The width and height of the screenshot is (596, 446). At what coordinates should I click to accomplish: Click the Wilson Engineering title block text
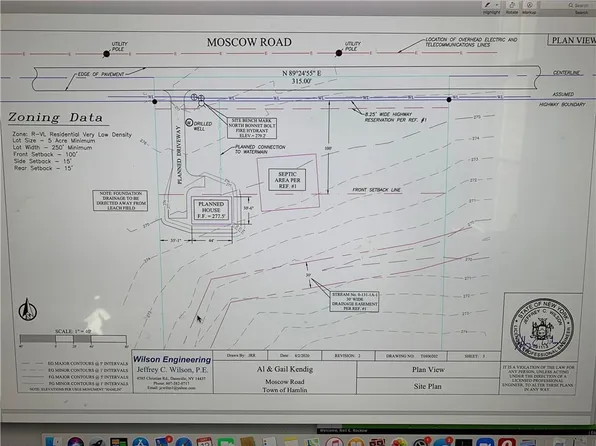click(172, 359)
